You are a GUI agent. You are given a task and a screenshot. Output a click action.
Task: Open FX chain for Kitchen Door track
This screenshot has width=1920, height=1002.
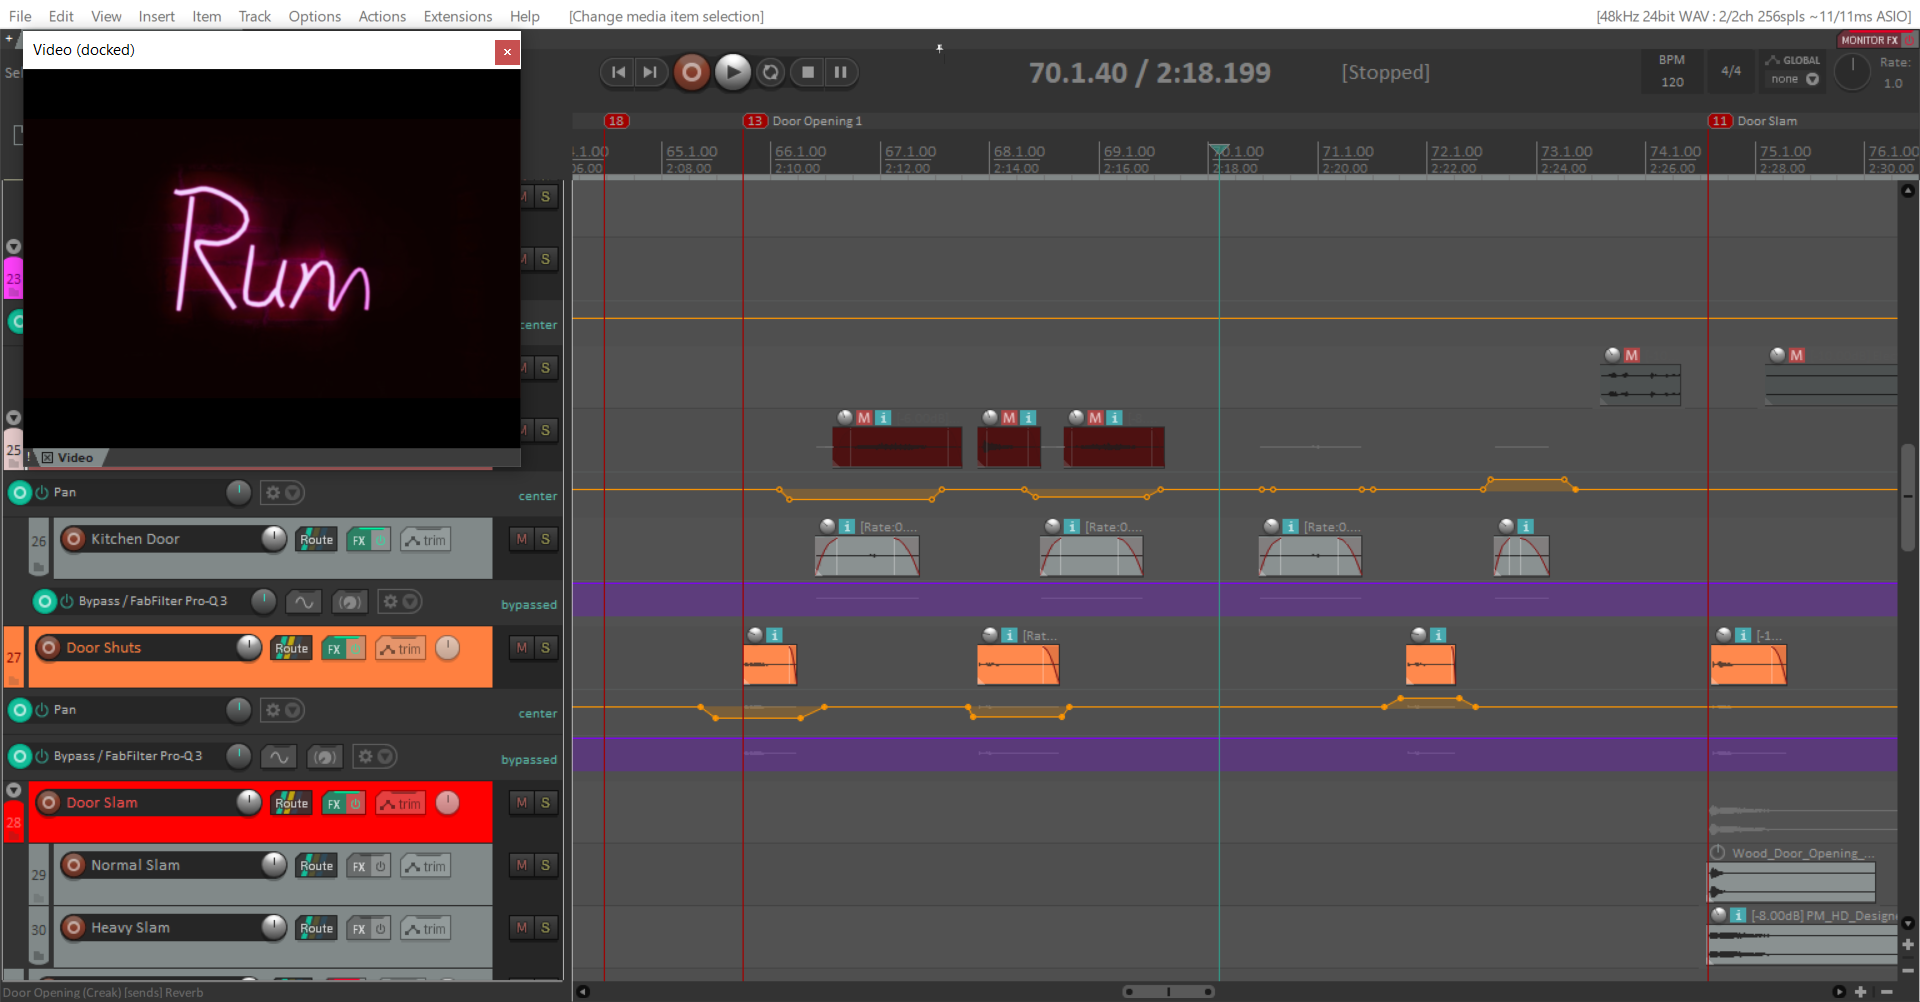(x=359, y=540)
